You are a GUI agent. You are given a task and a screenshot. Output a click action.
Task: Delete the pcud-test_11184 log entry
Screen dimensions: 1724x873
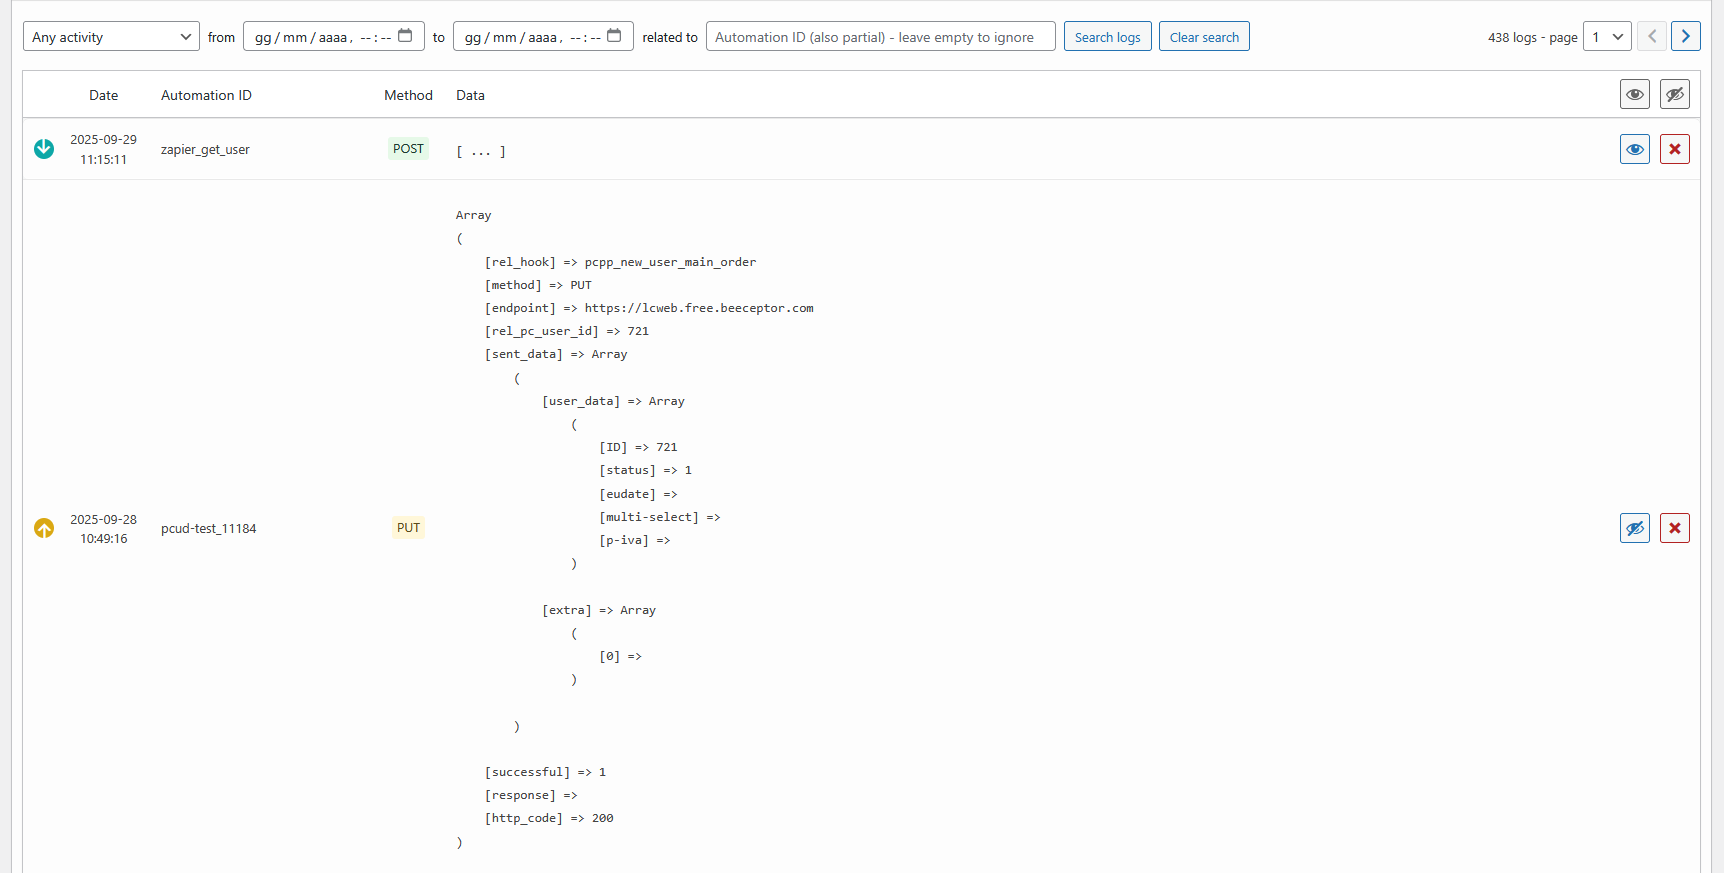(x=1674, y=528)
